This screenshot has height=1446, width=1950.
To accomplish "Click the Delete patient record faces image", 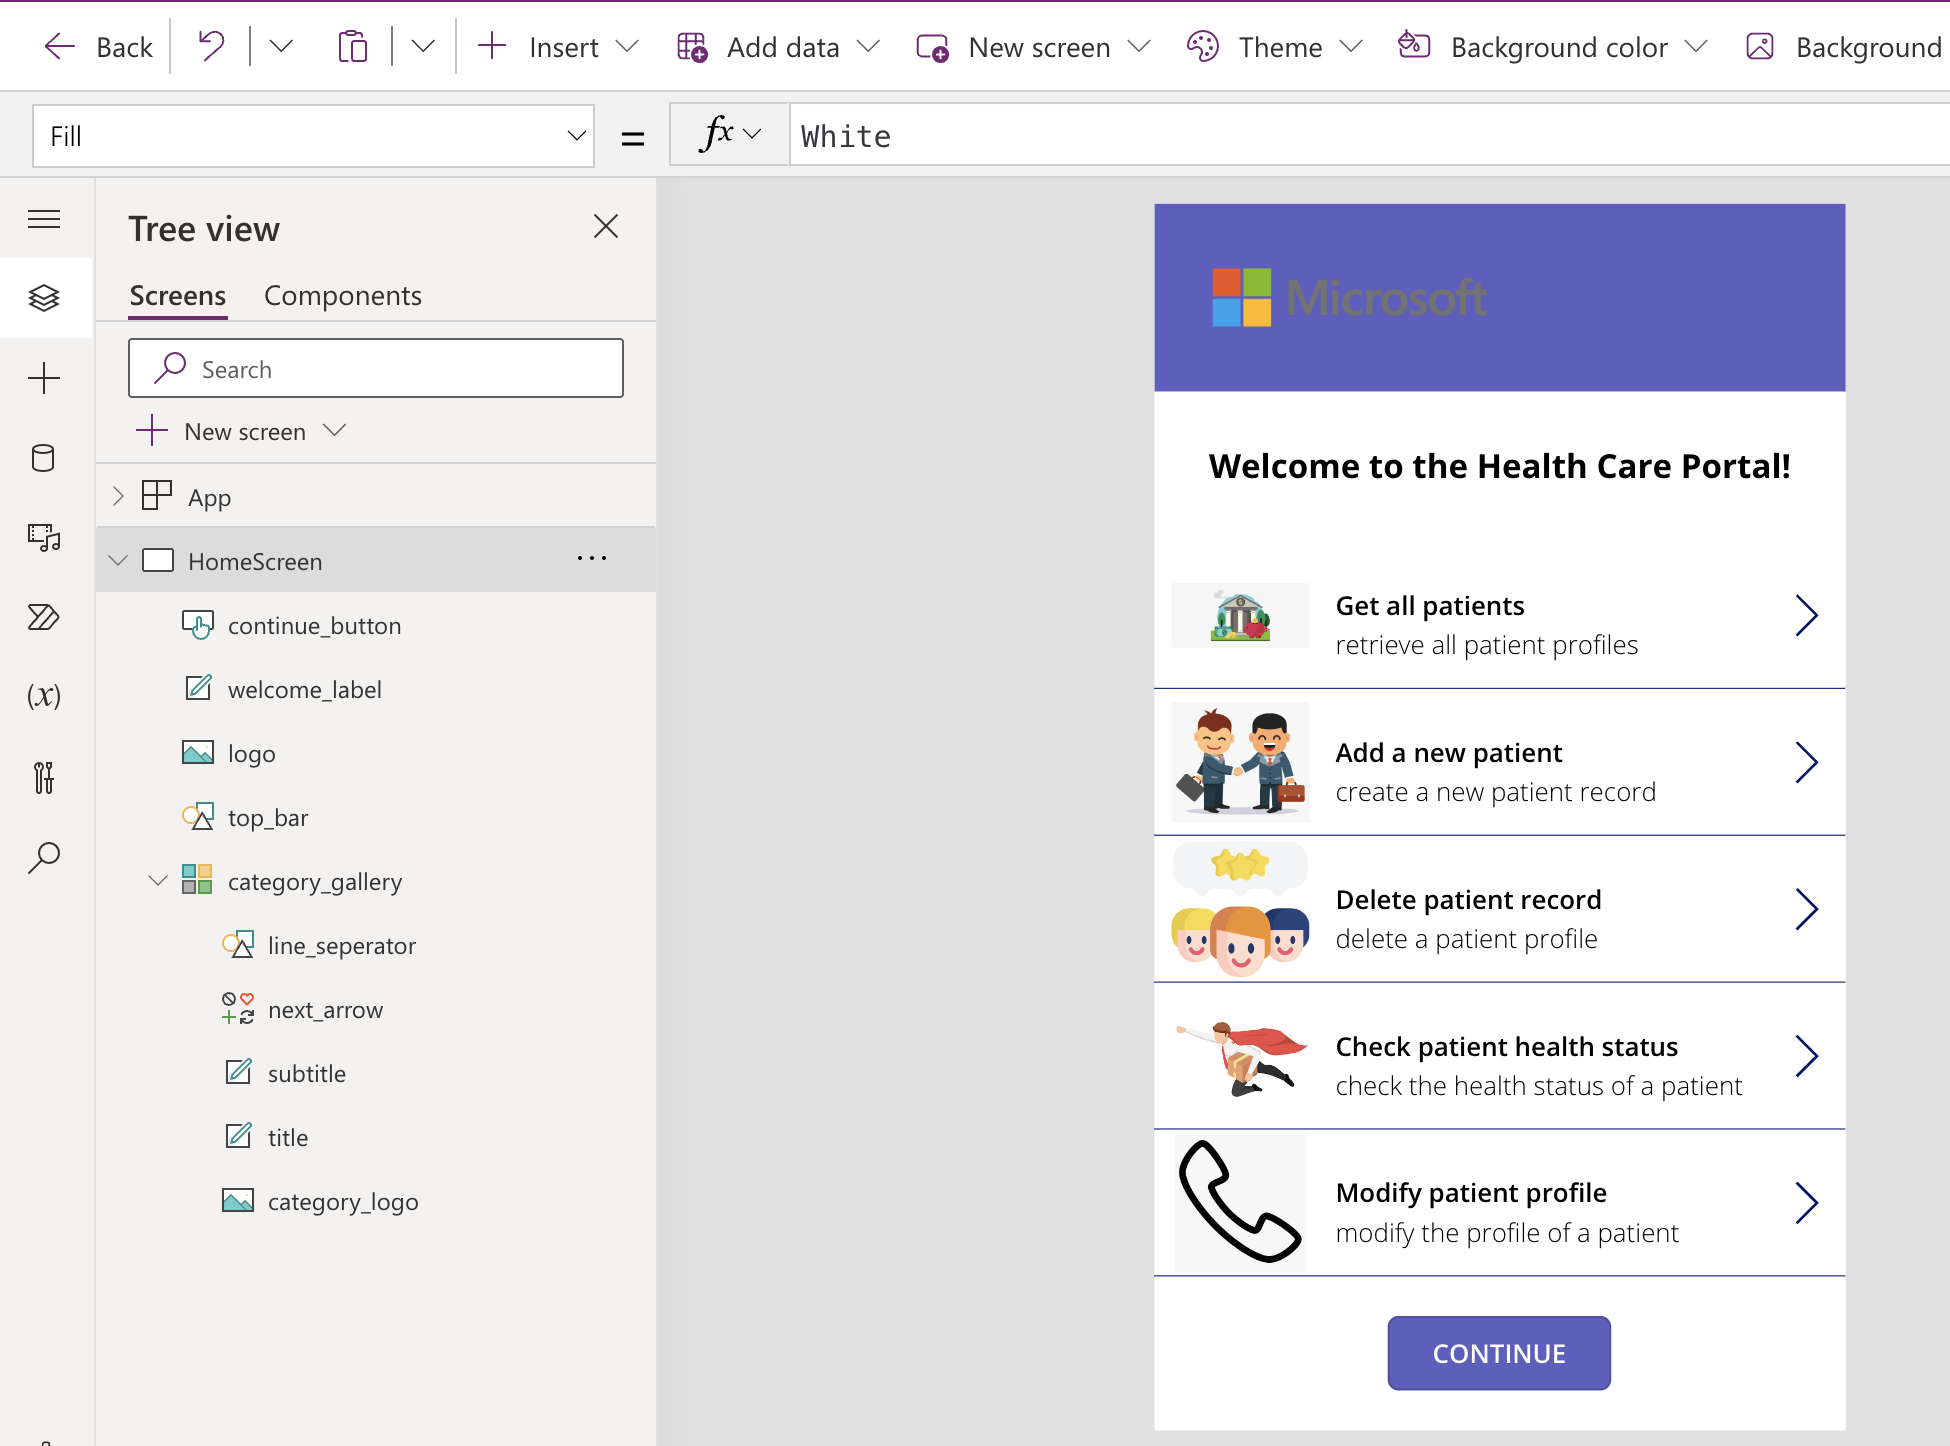I will [x=1240, y=909].
